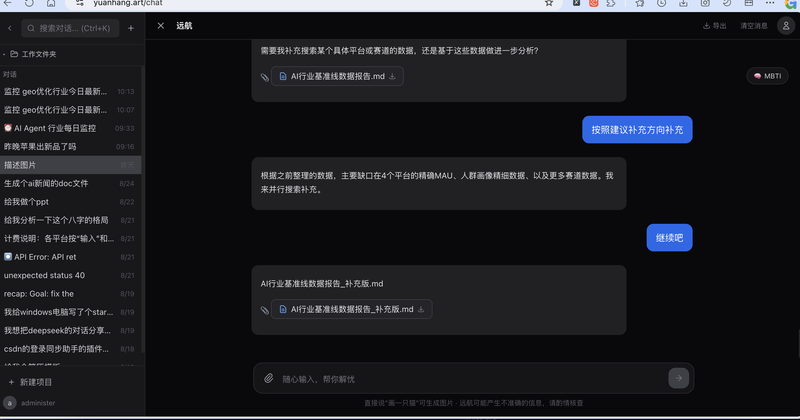Viewport: 800px width, 420px height.
Task: Click the alarm clock icon beside AI Agent 行业每日监控
Action: (x=8, y=128)
